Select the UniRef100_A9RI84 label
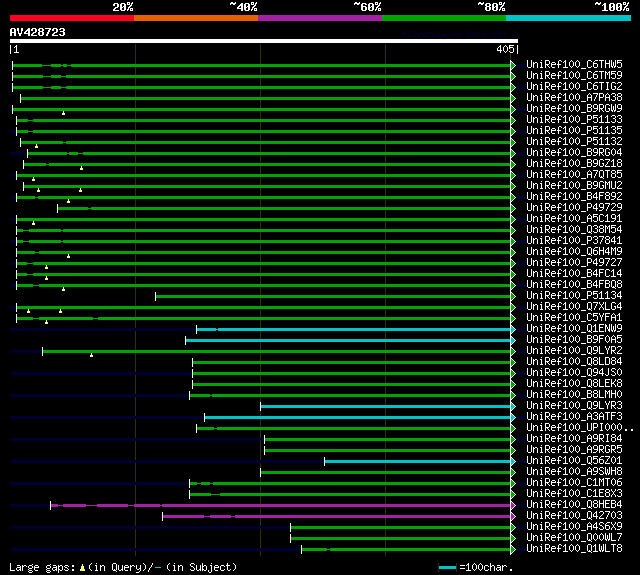 click(574, 439)
